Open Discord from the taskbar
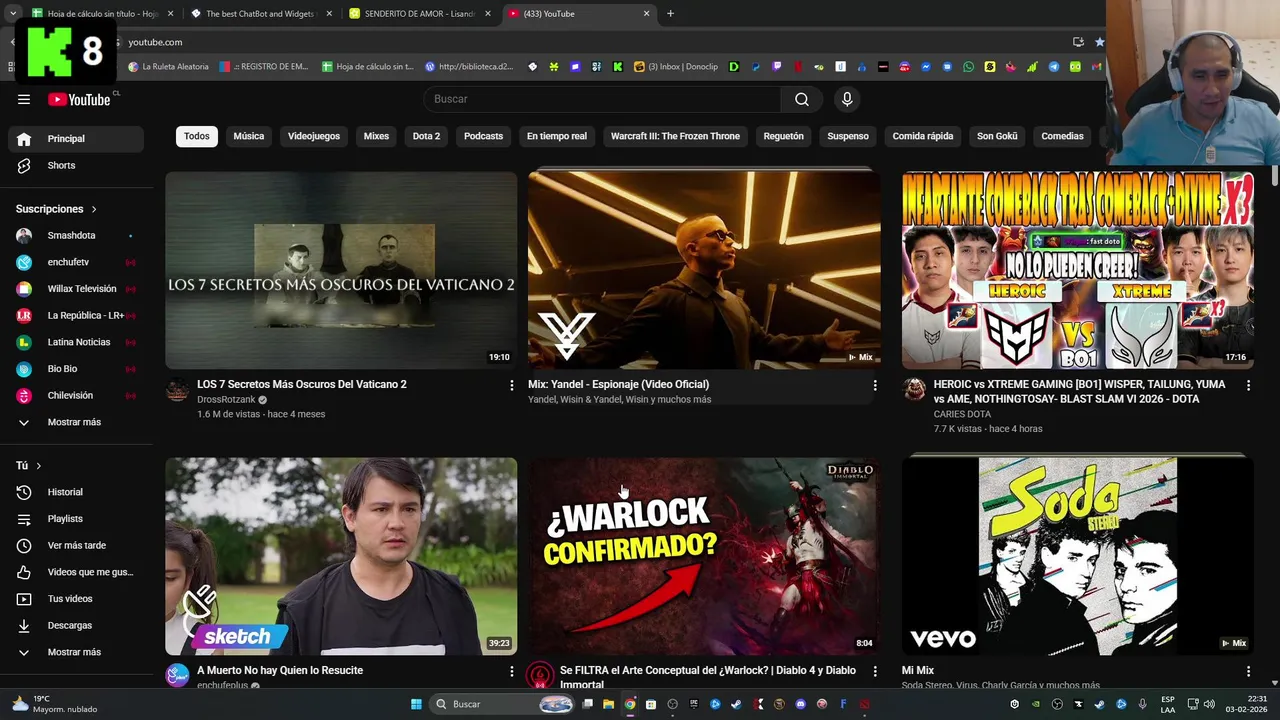 [x=800, y=704]
